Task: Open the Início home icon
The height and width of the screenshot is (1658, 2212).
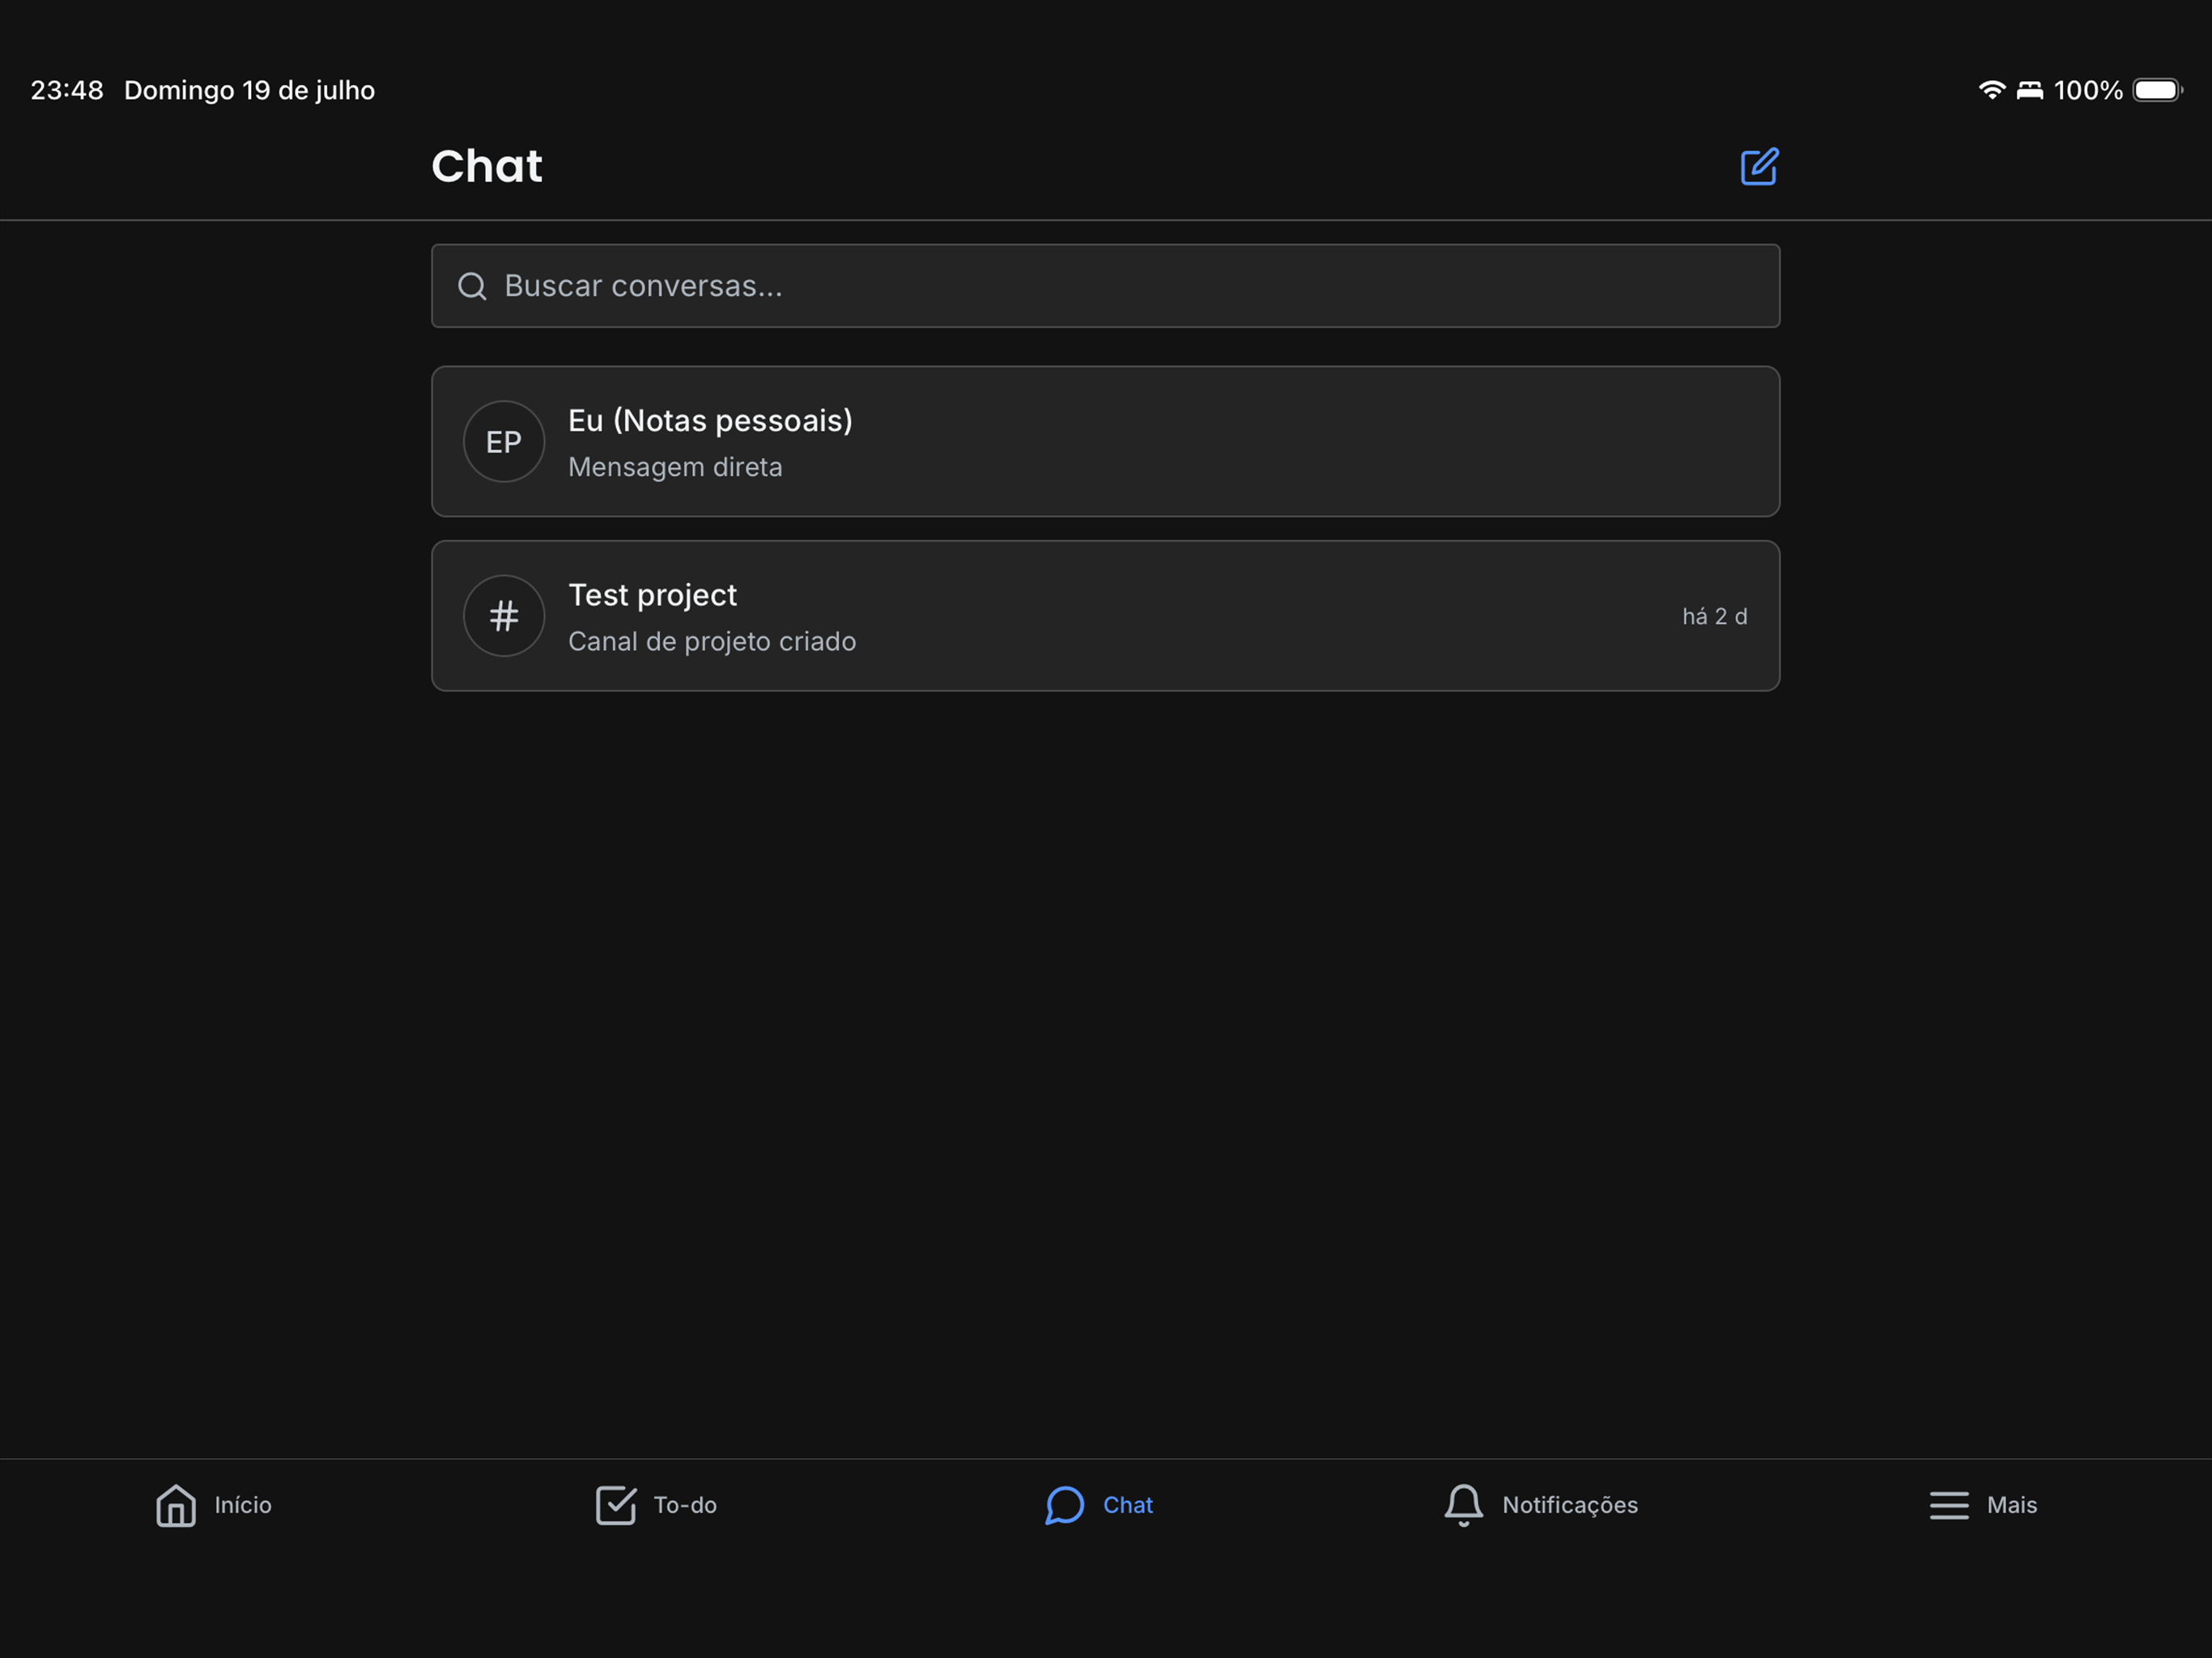Action: tap(176, 1505)
